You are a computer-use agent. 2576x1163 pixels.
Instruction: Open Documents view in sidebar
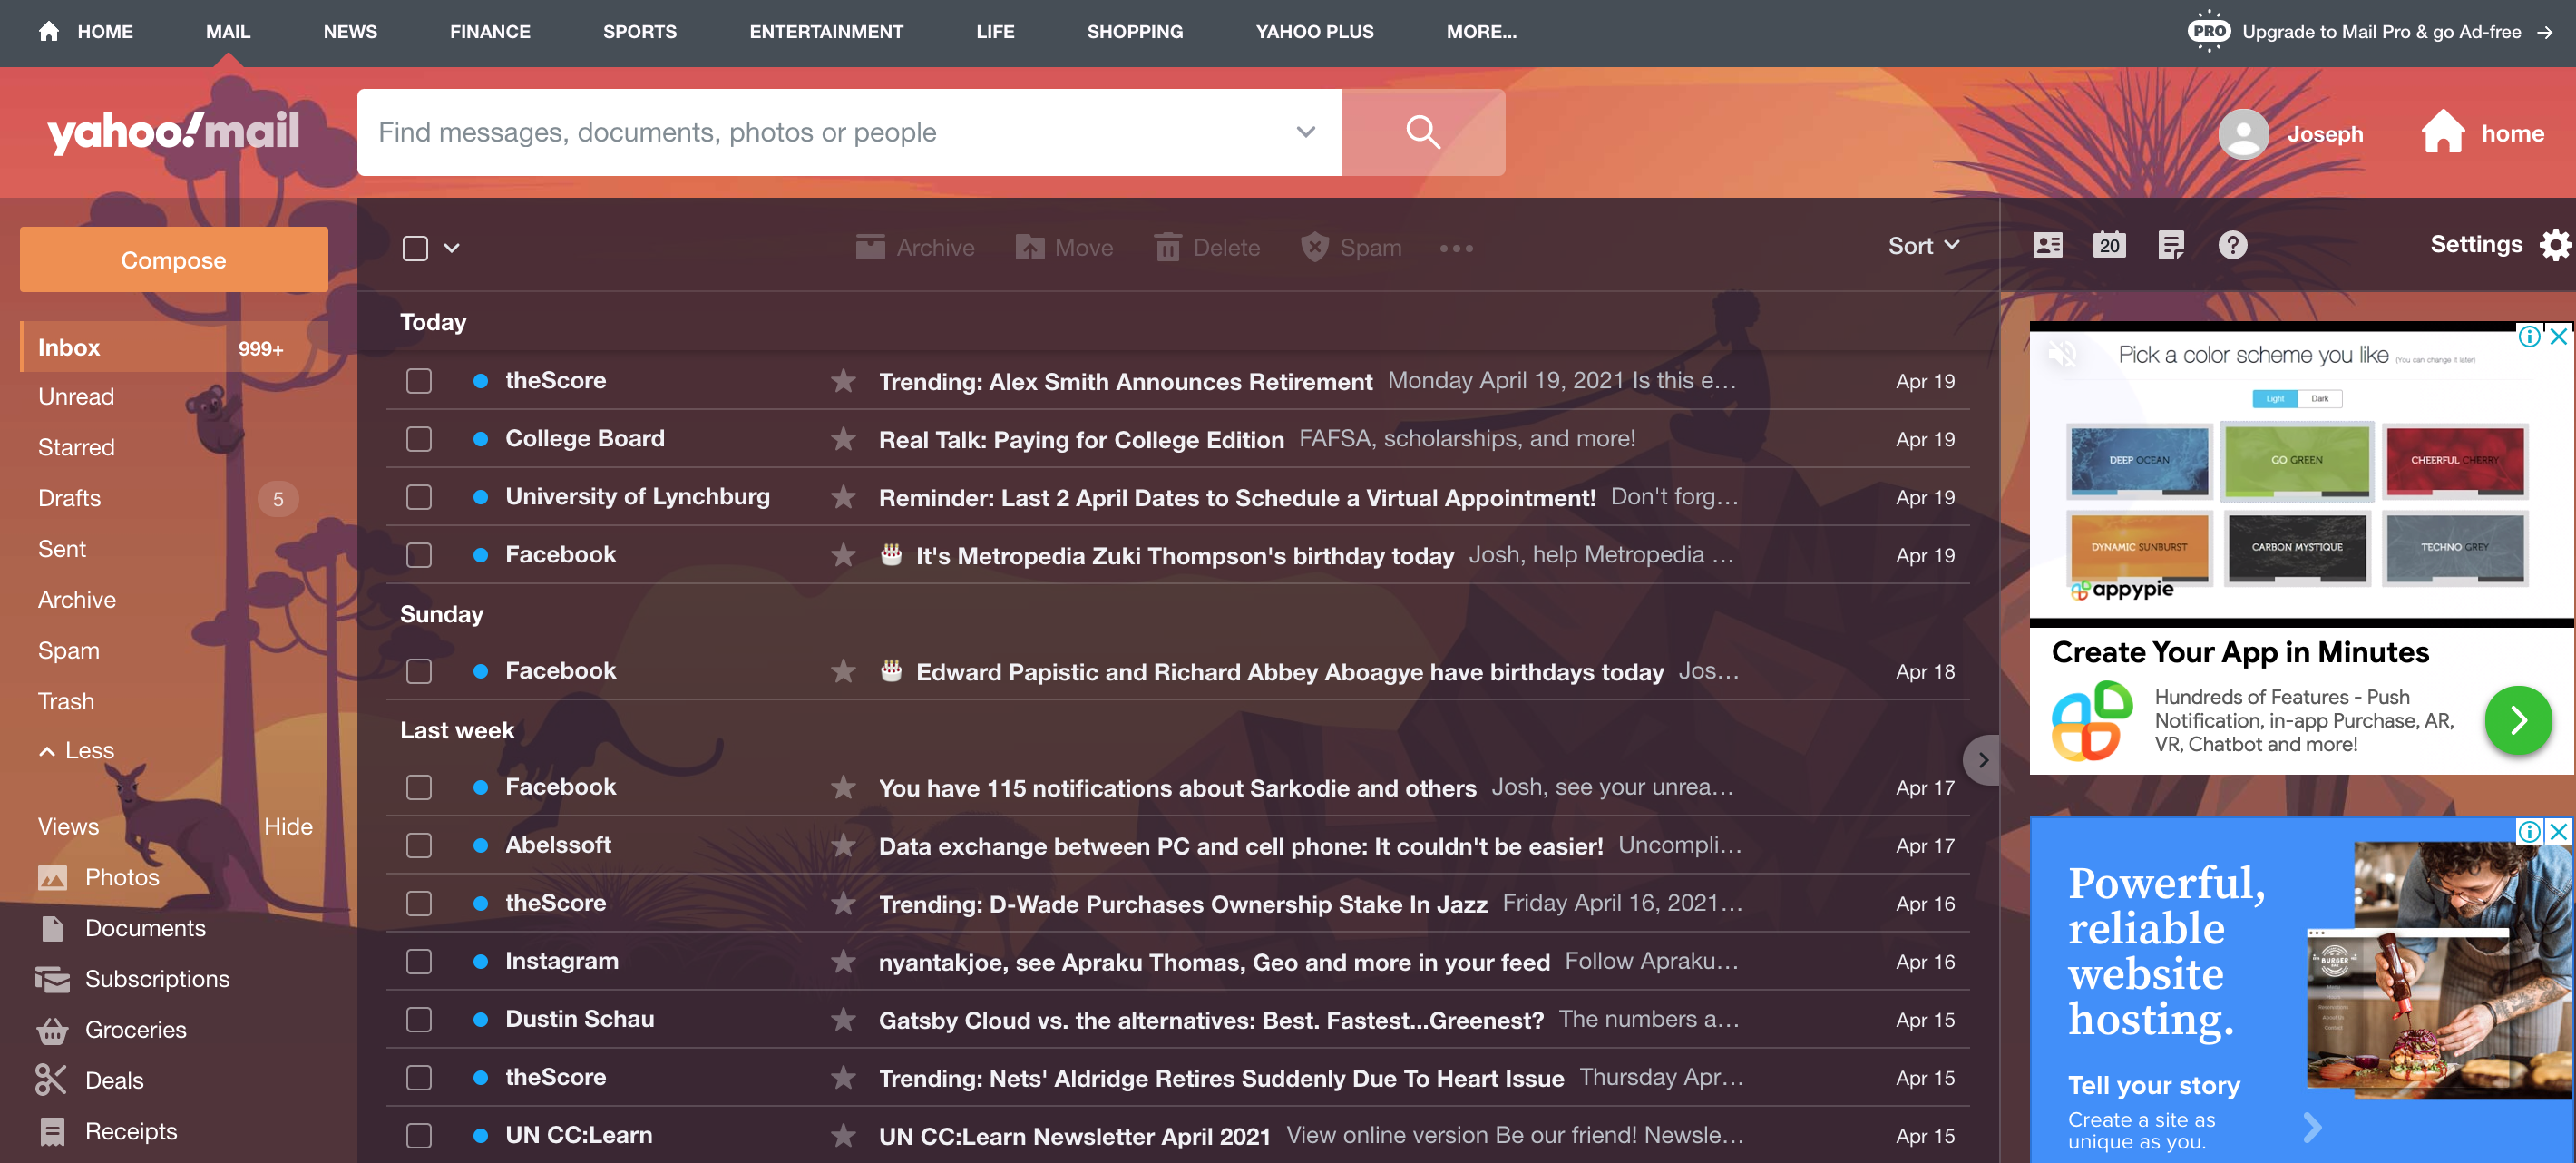(x=121, y=928)
